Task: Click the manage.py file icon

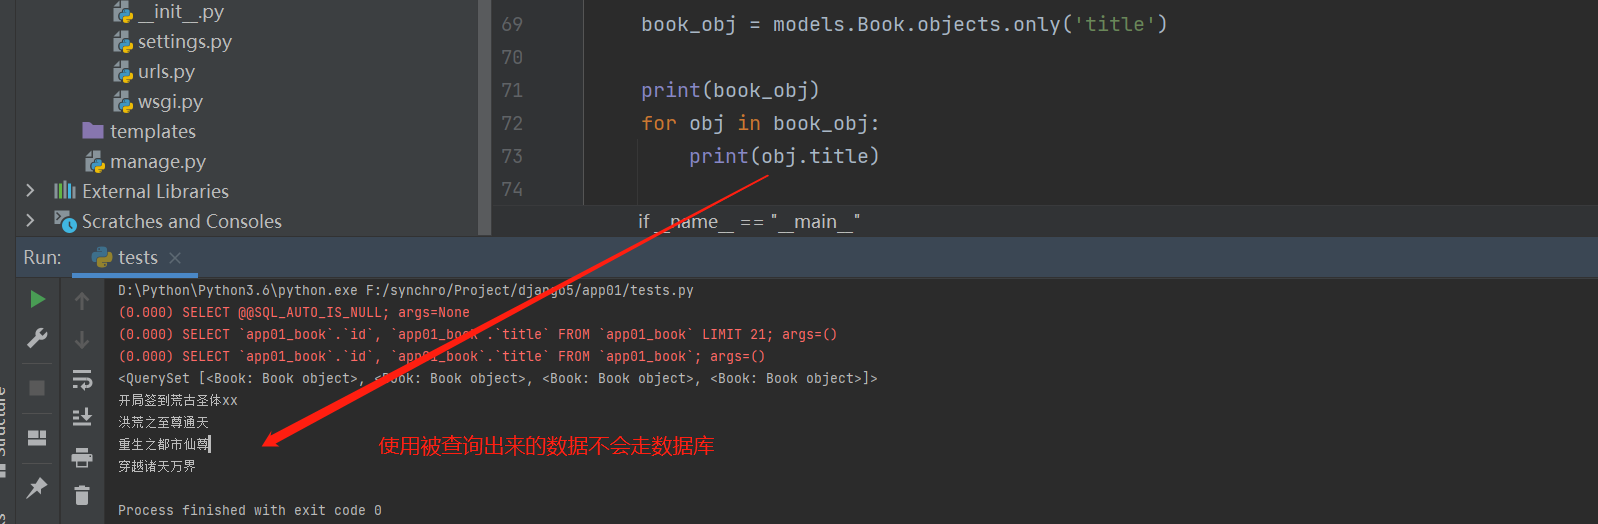Action: tap(95, 162)
